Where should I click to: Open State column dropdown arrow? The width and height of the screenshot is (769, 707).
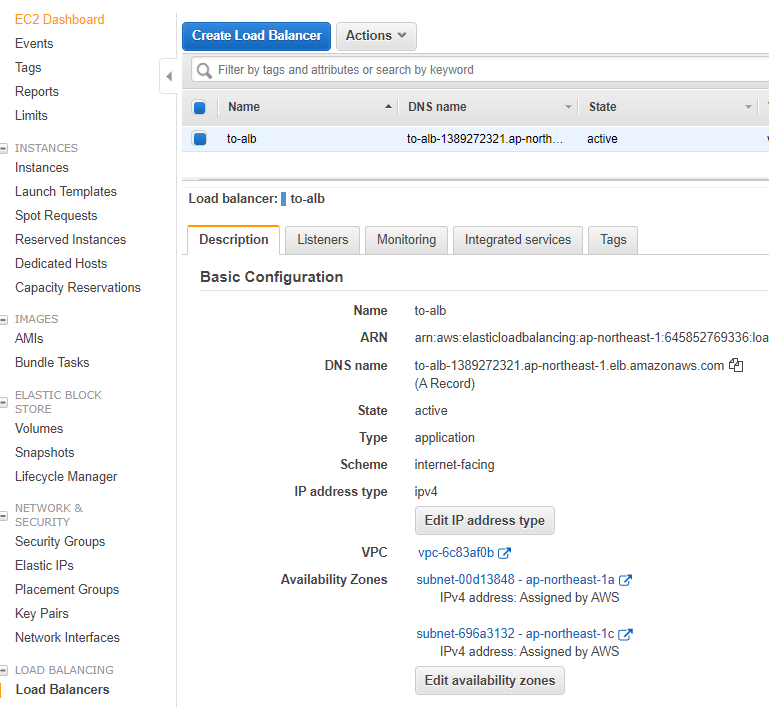(748, 107)
